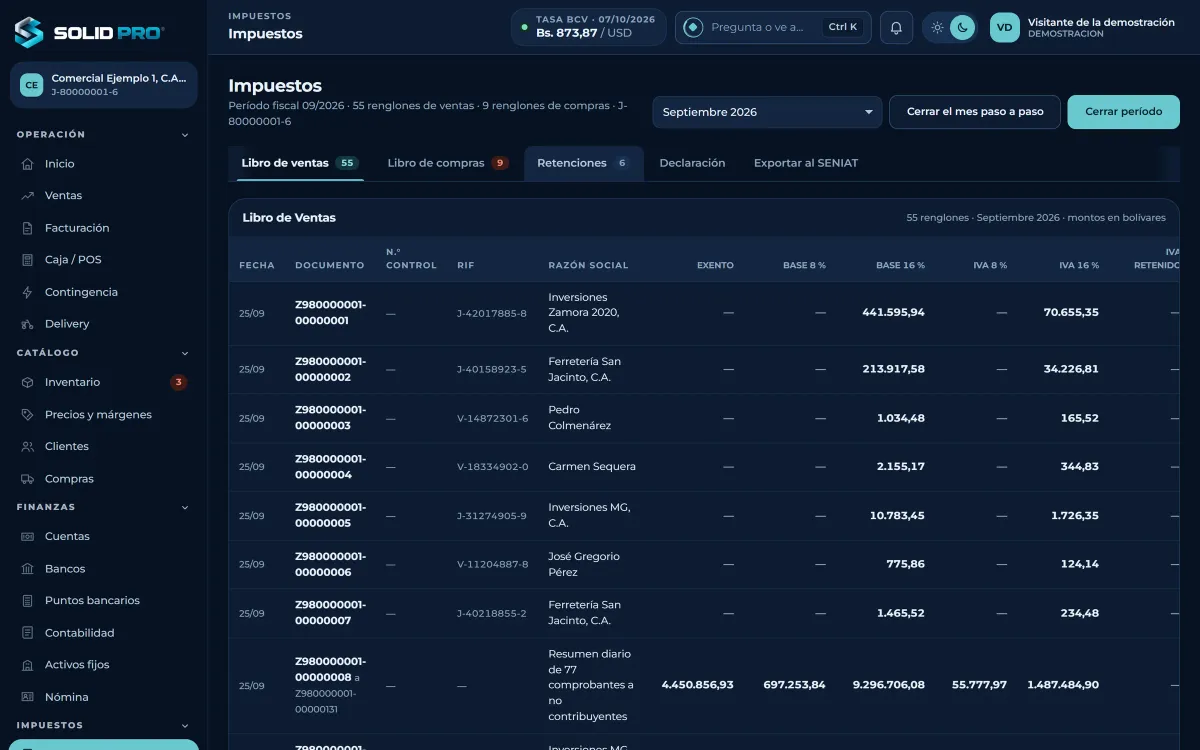The height and width of the screenshot is (750, 1200).
Task: Click the Facturación document icon
Action: 28,228
